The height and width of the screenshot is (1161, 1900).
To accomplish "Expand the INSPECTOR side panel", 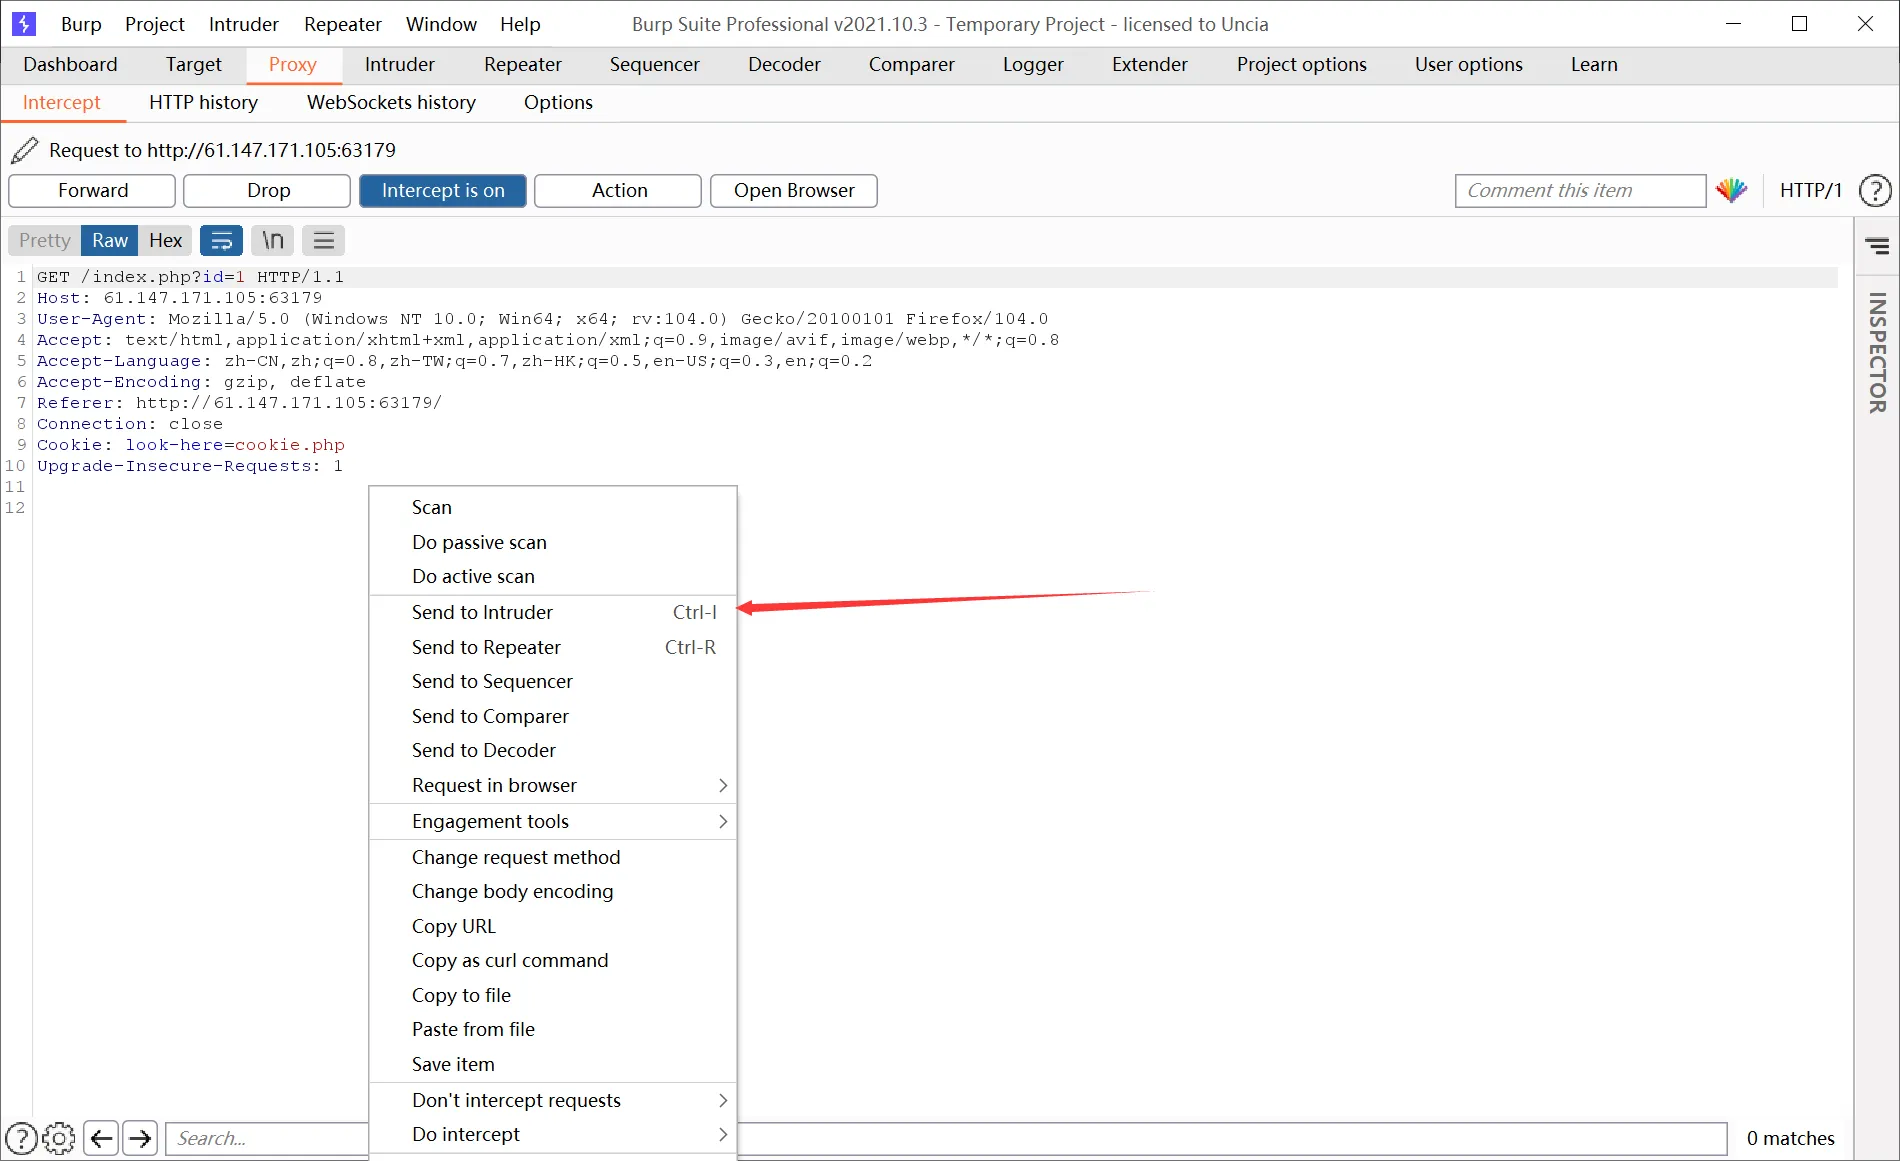I will click(x=1877, y=352).
